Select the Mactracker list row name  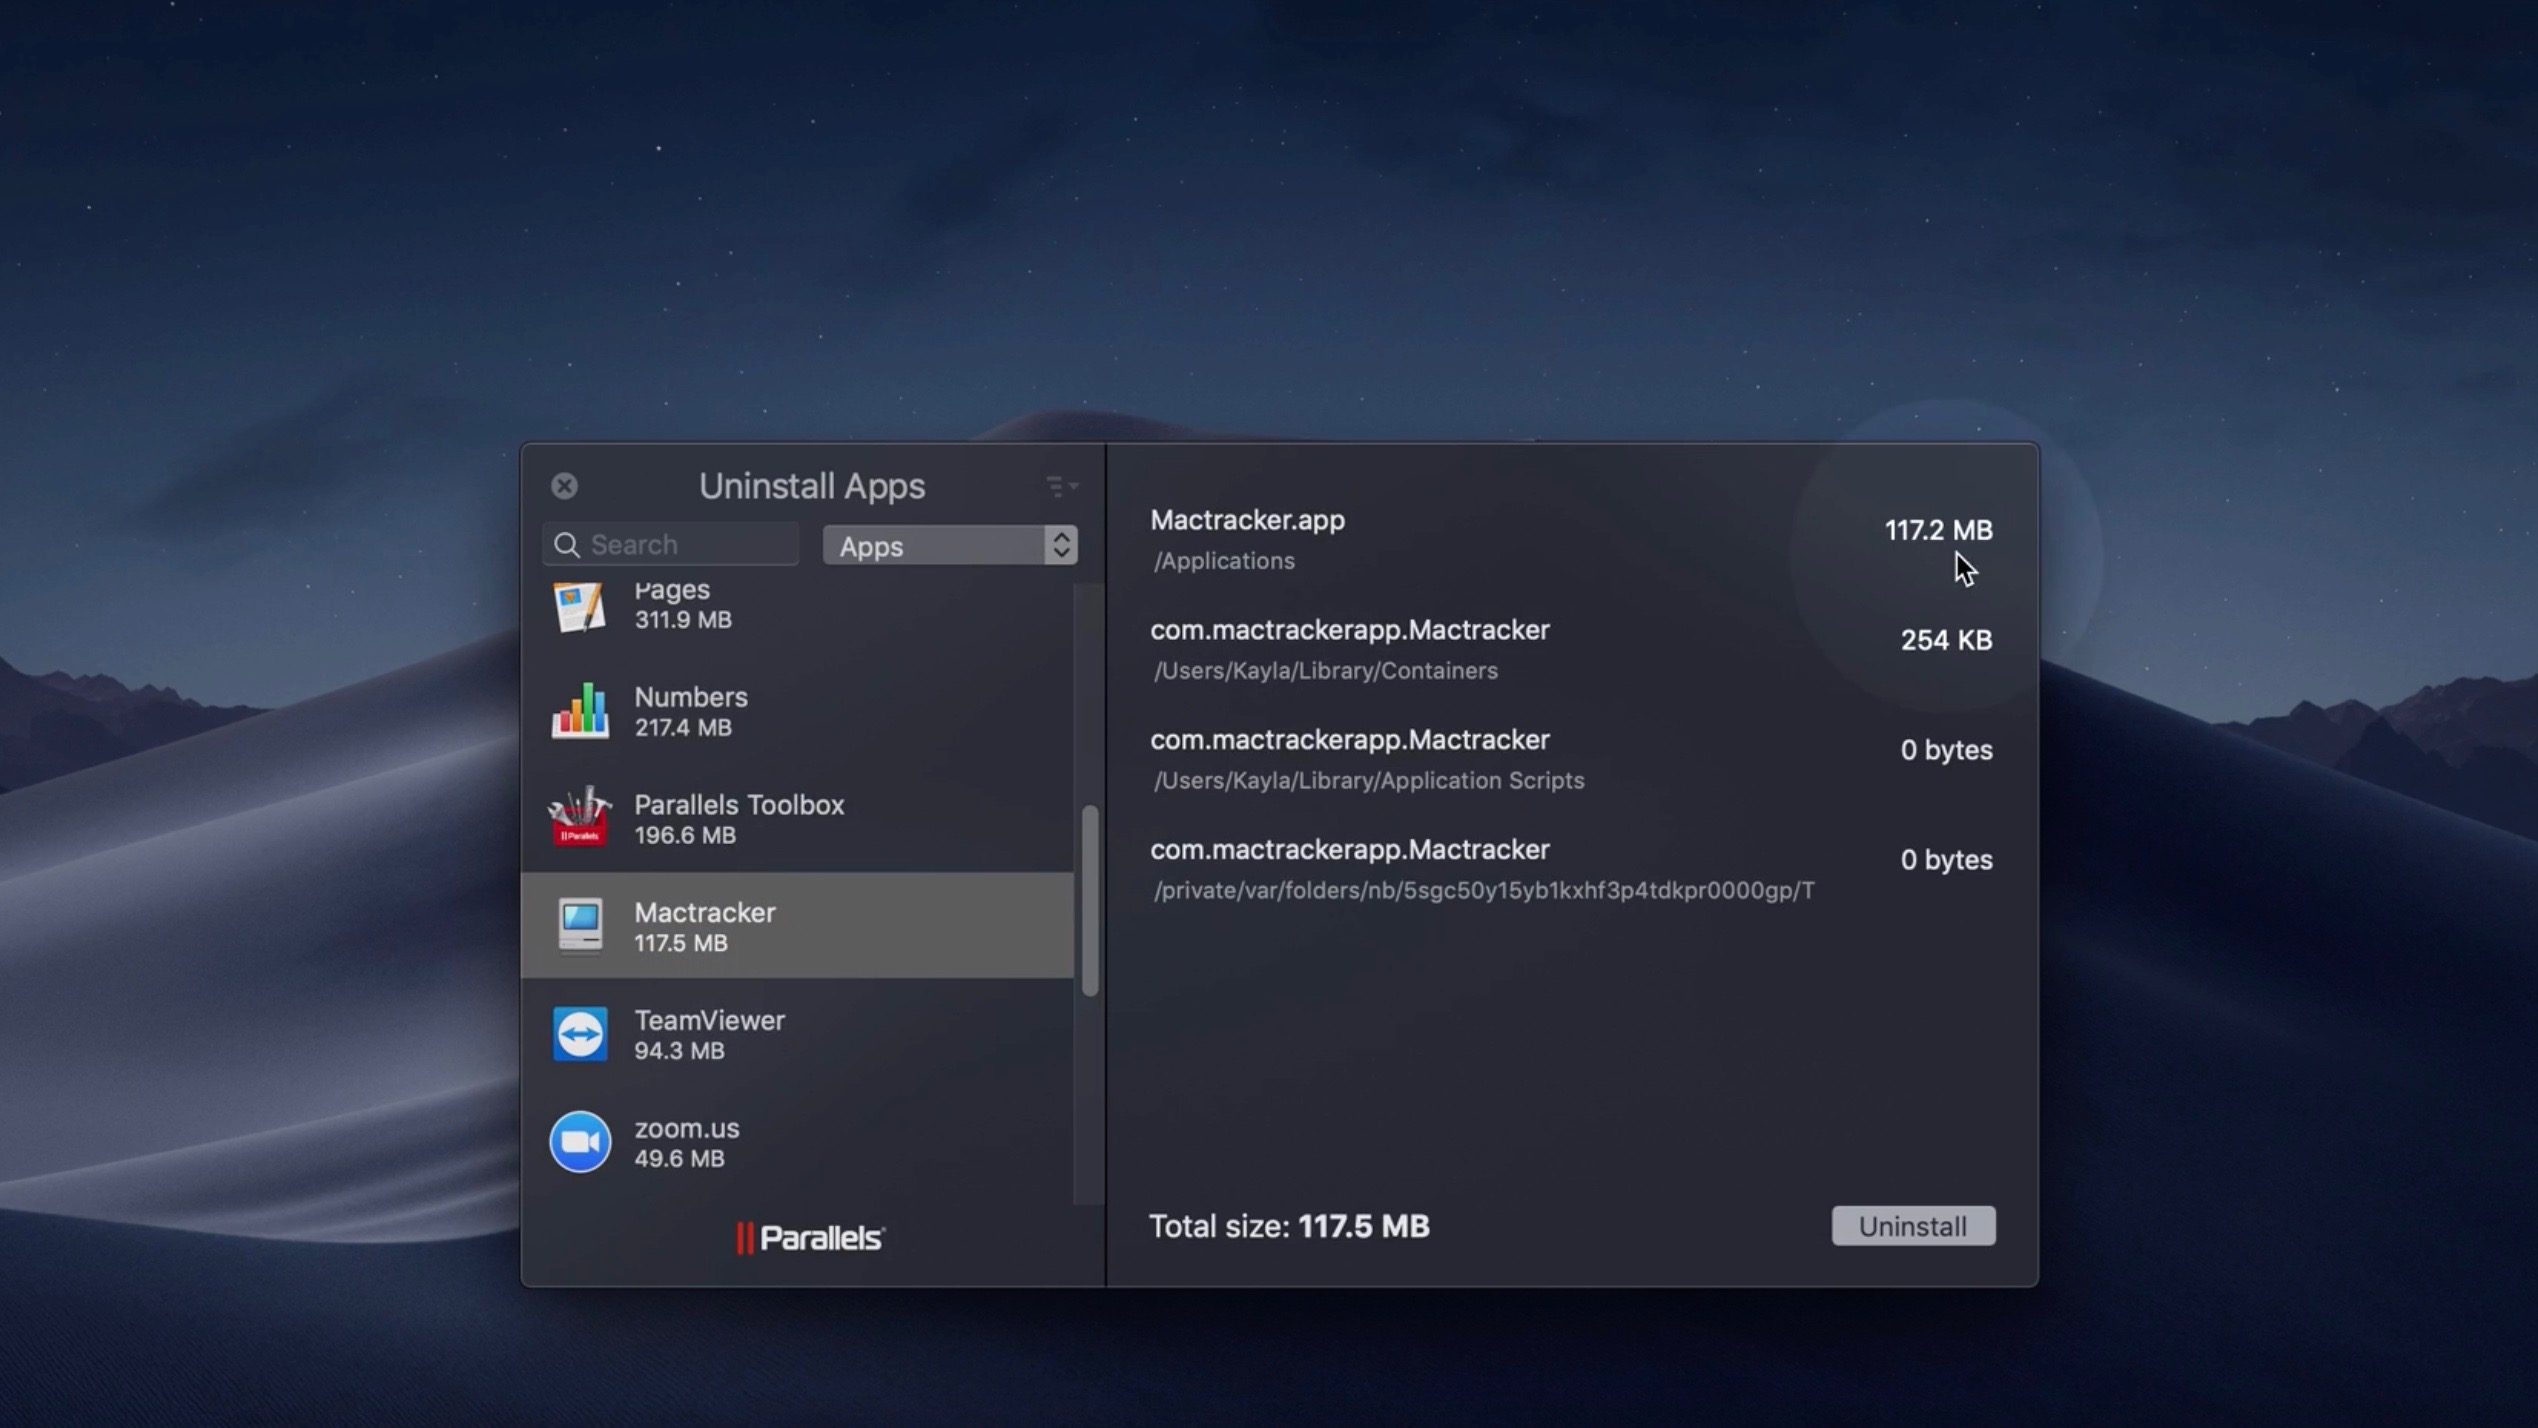[x=705, y=913]
